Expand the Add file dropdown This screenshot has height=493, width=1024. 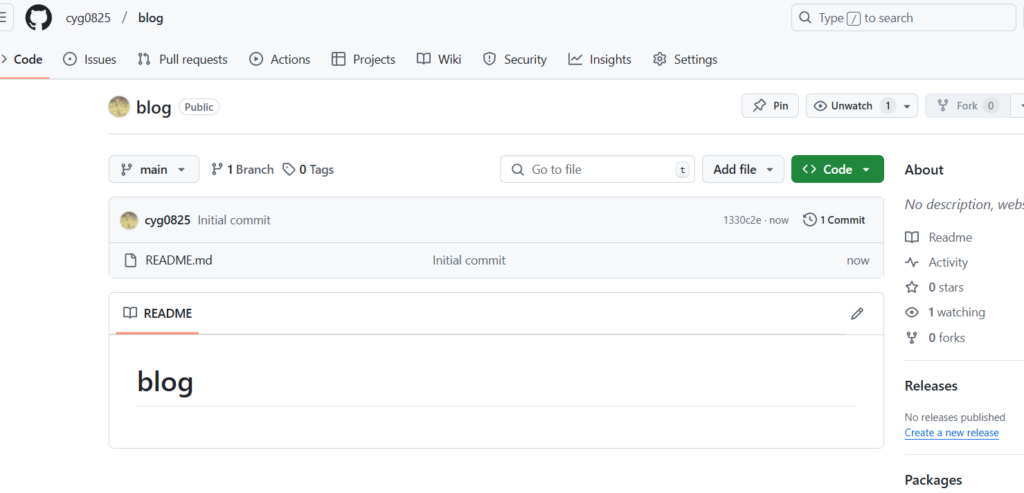pyautogui.click(x=742, y=170)
